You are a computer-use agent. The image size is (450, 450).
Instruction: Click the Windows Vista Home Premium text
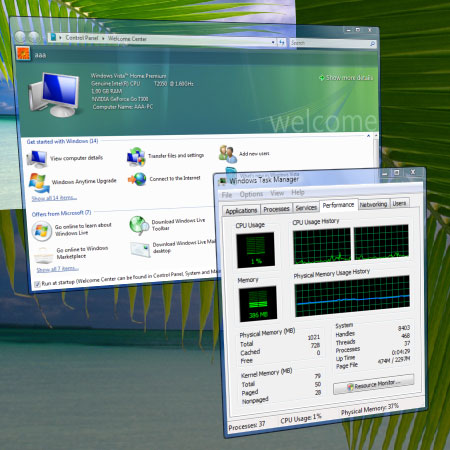pos(128,76)
